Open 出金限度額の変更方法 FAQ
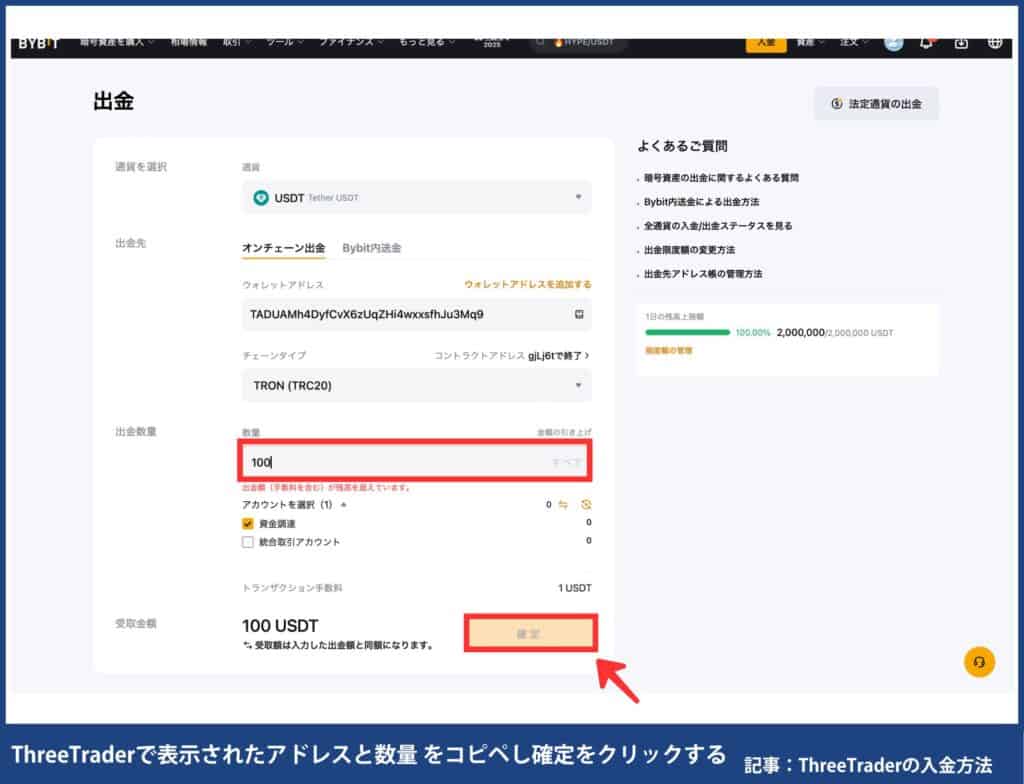 coord(689,250)
